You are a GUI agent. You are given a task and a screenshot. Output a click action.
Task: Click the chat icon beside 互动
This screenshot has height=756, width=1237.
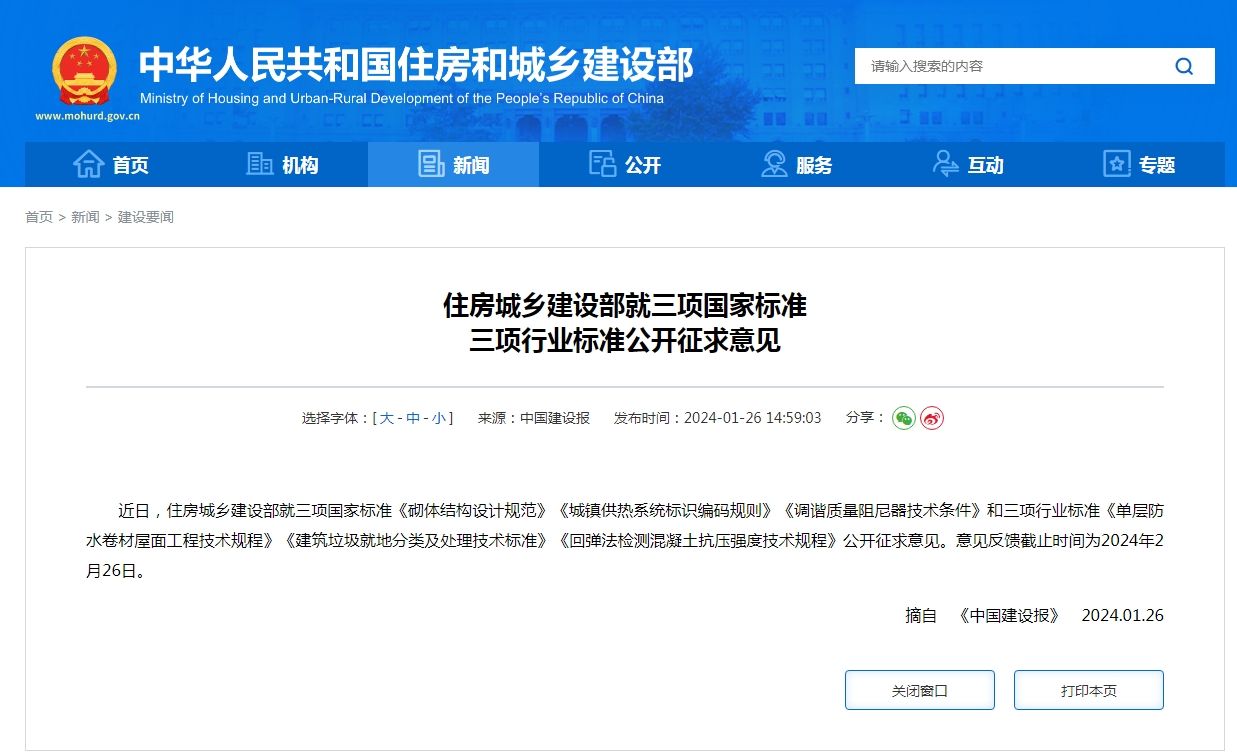tap(944, 164)
